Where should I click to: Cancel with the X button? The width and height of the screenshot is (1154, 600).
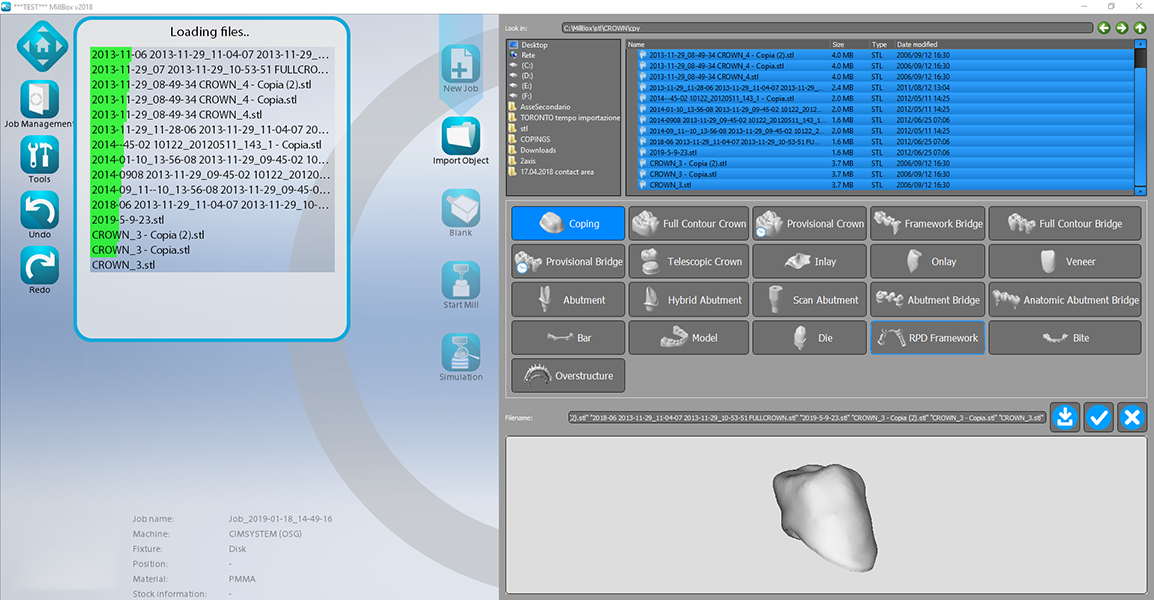point(1132,417)
